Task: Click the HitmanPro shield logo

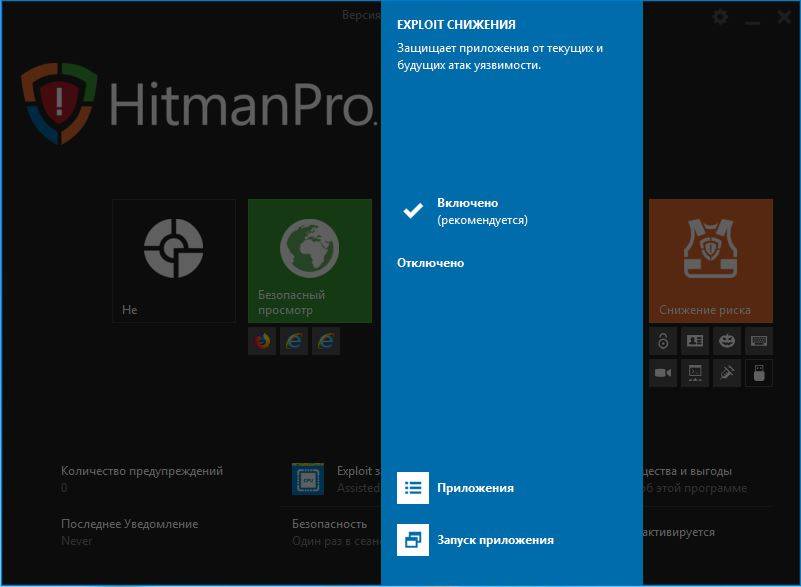Action: click(x=59, y=103)
